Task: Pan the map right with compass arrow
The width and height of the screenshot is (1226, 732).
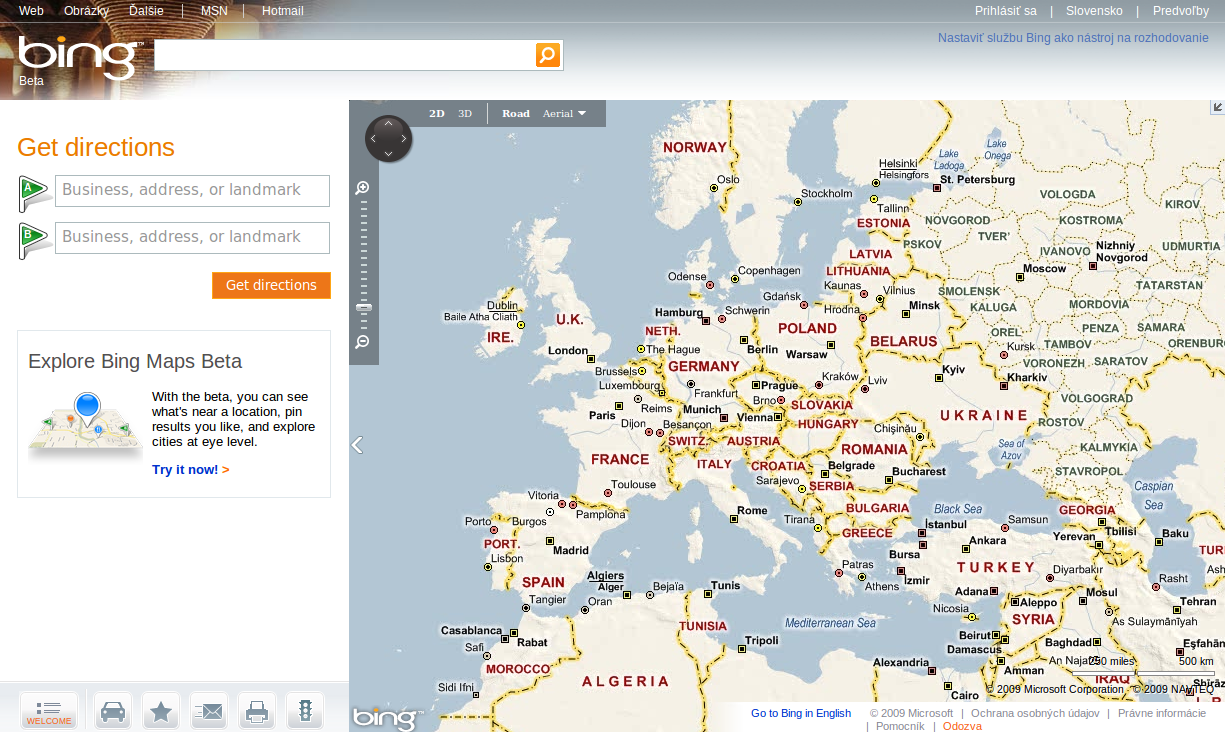Action: click(x=404, y=139)
